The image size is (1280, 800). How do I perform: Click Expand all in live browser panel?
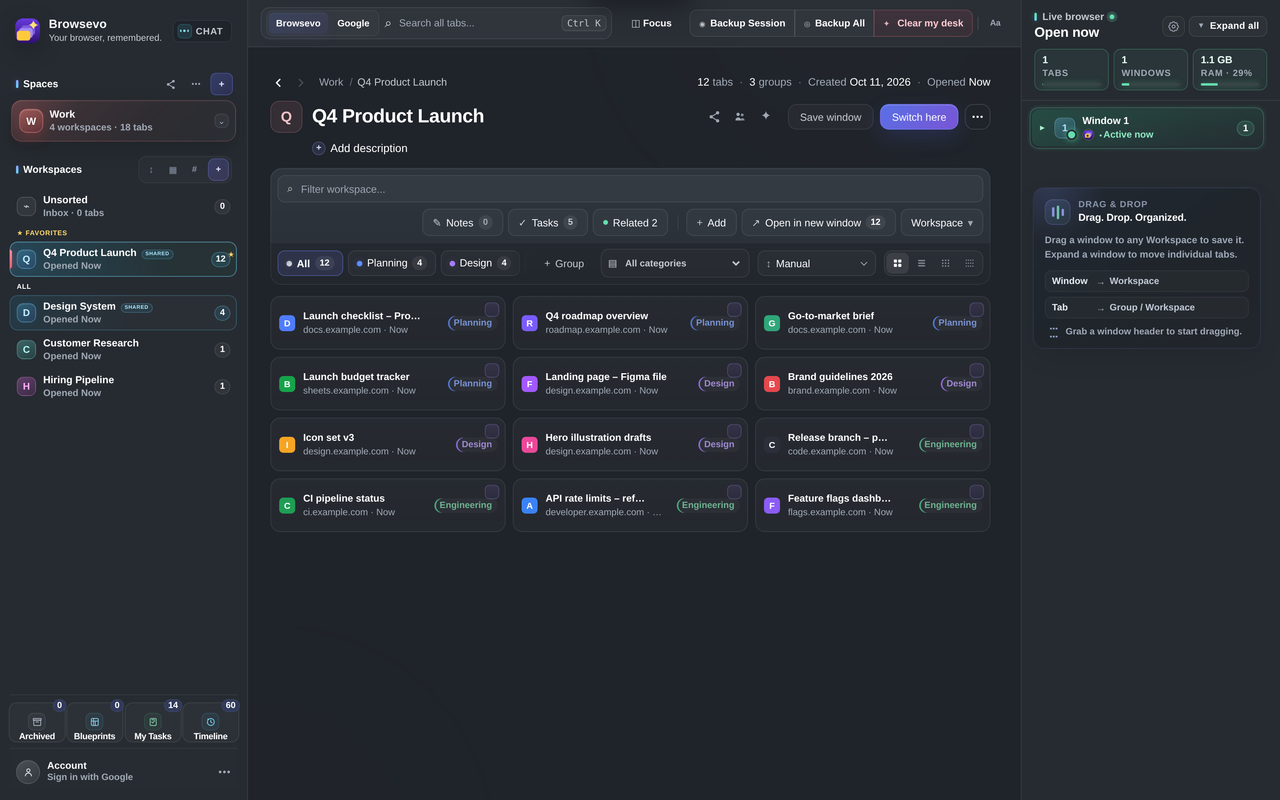click(x=1228, y=26)
